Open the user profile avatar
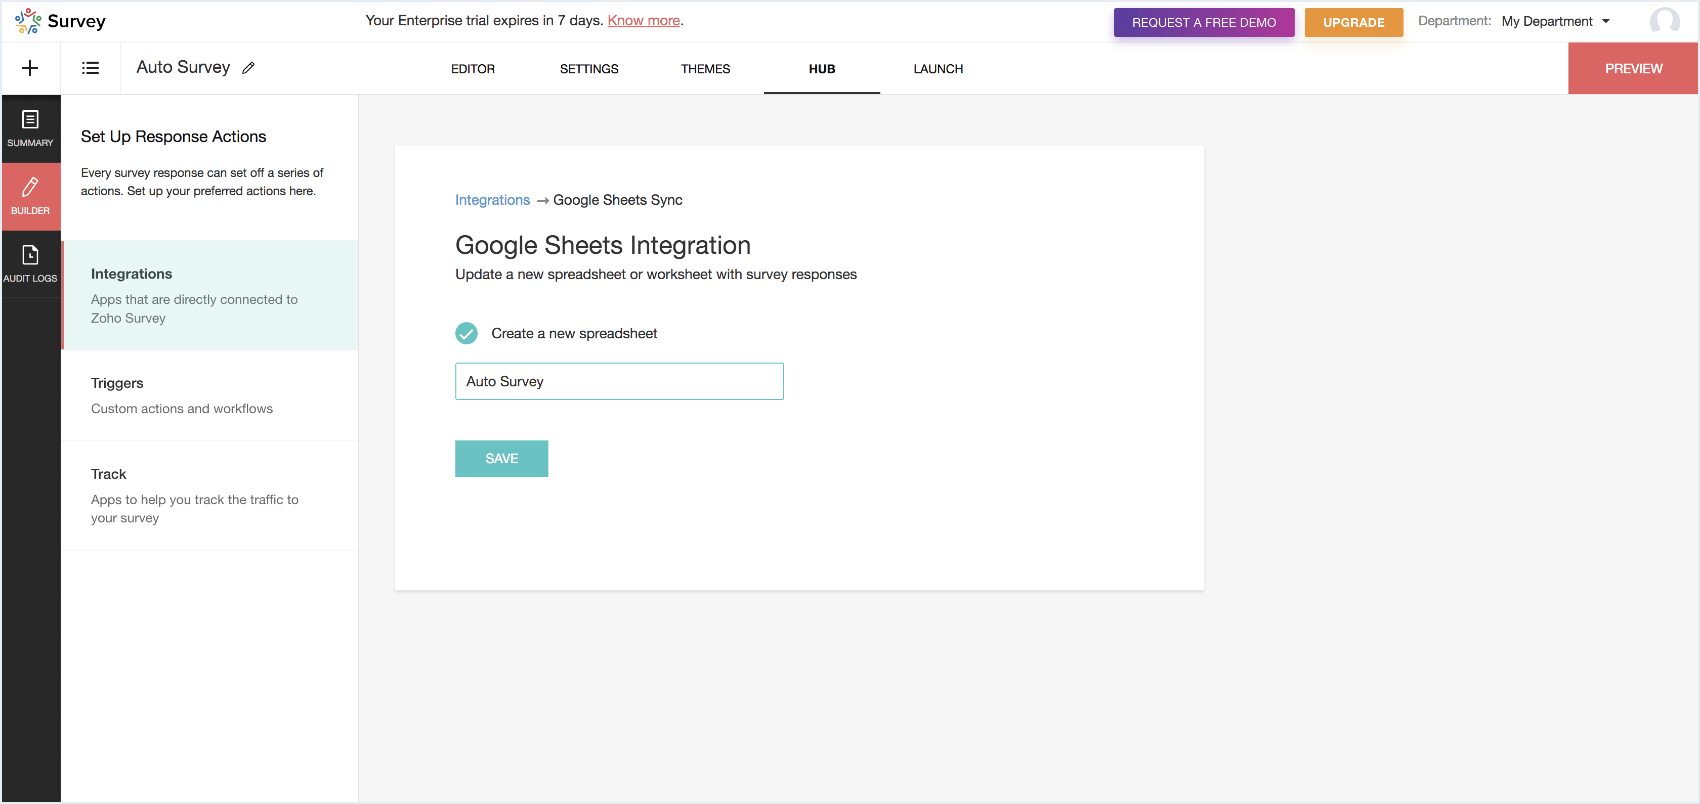 pos(1664,21)
